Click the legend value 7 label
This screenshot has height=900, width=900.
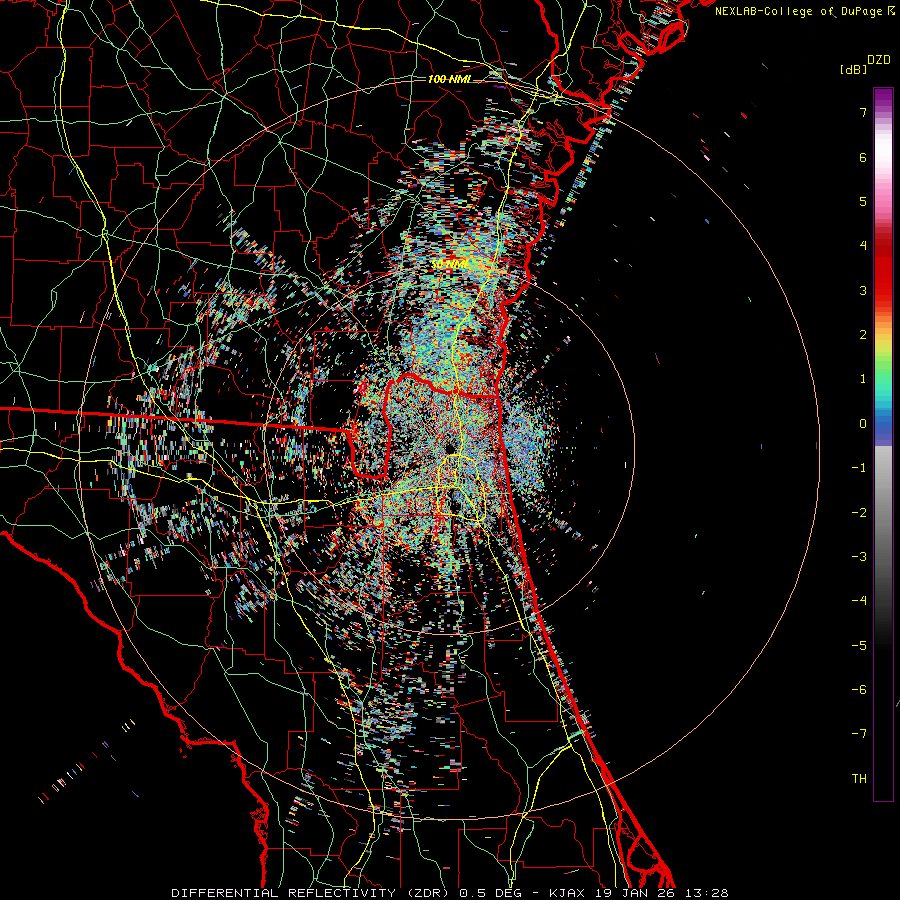(863, 112)
